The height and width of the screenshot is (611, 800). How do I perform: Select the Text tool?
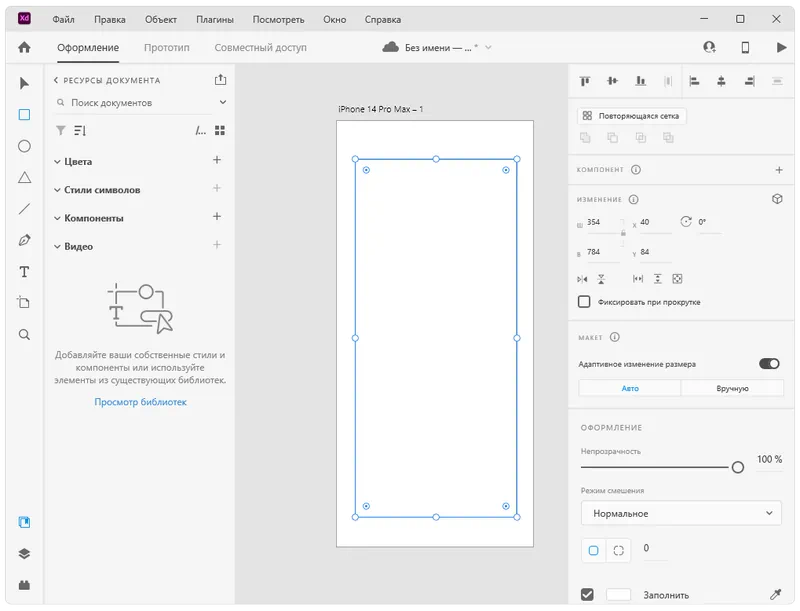click(x=24, y=272)
